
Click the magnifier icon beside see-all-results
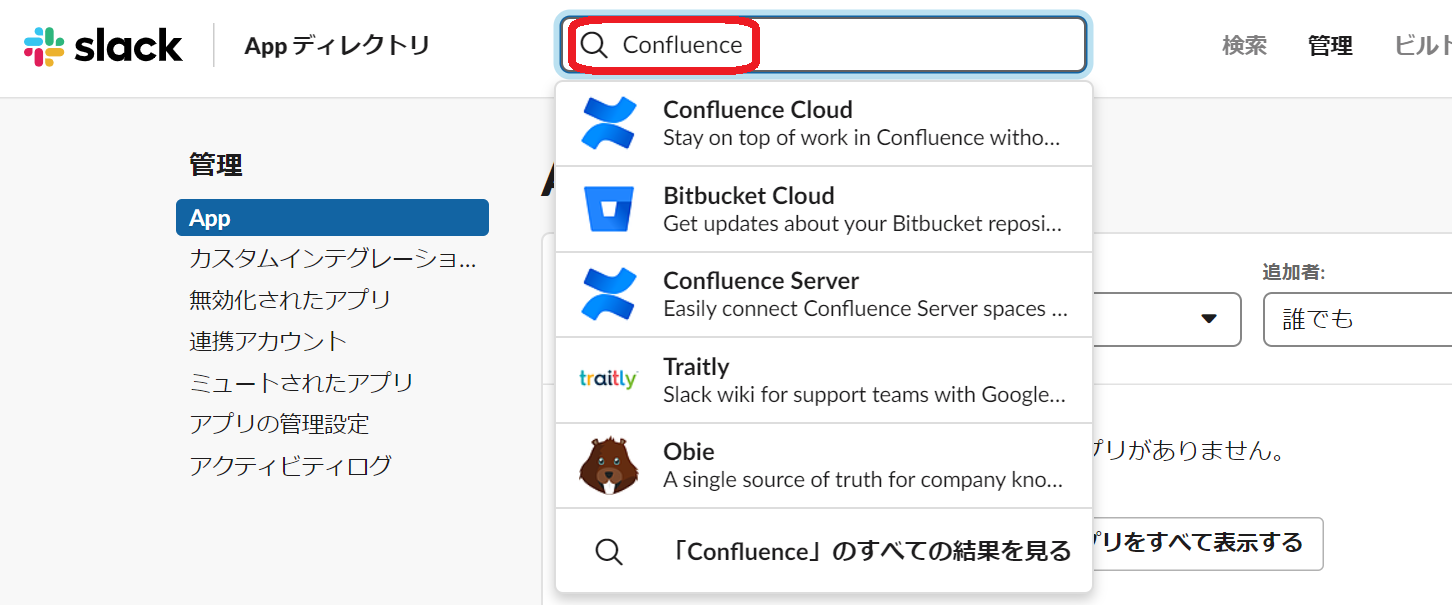609,551
